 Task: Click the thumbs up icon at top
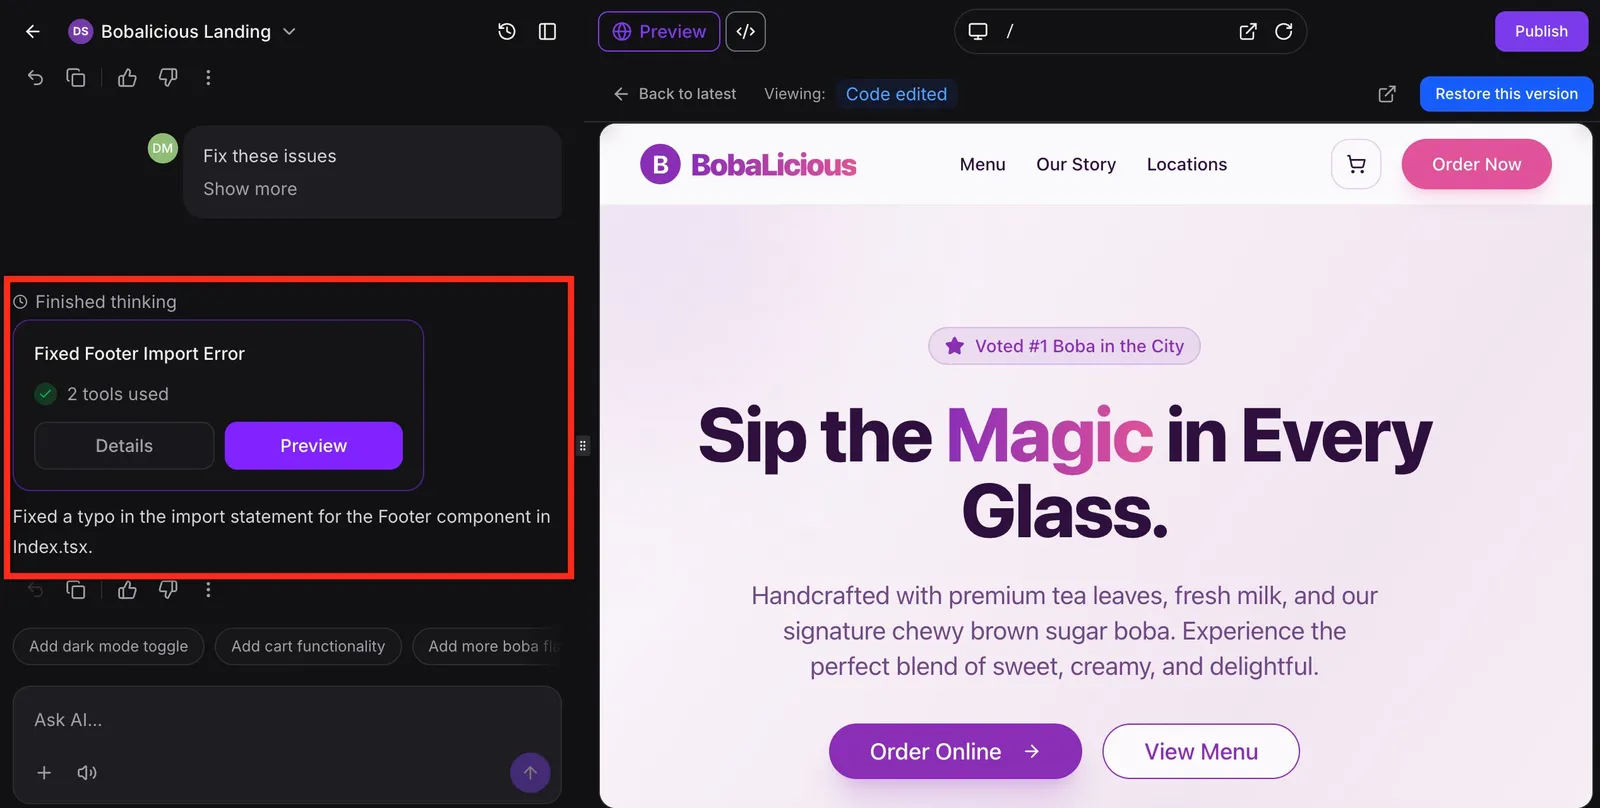[127, 77]
